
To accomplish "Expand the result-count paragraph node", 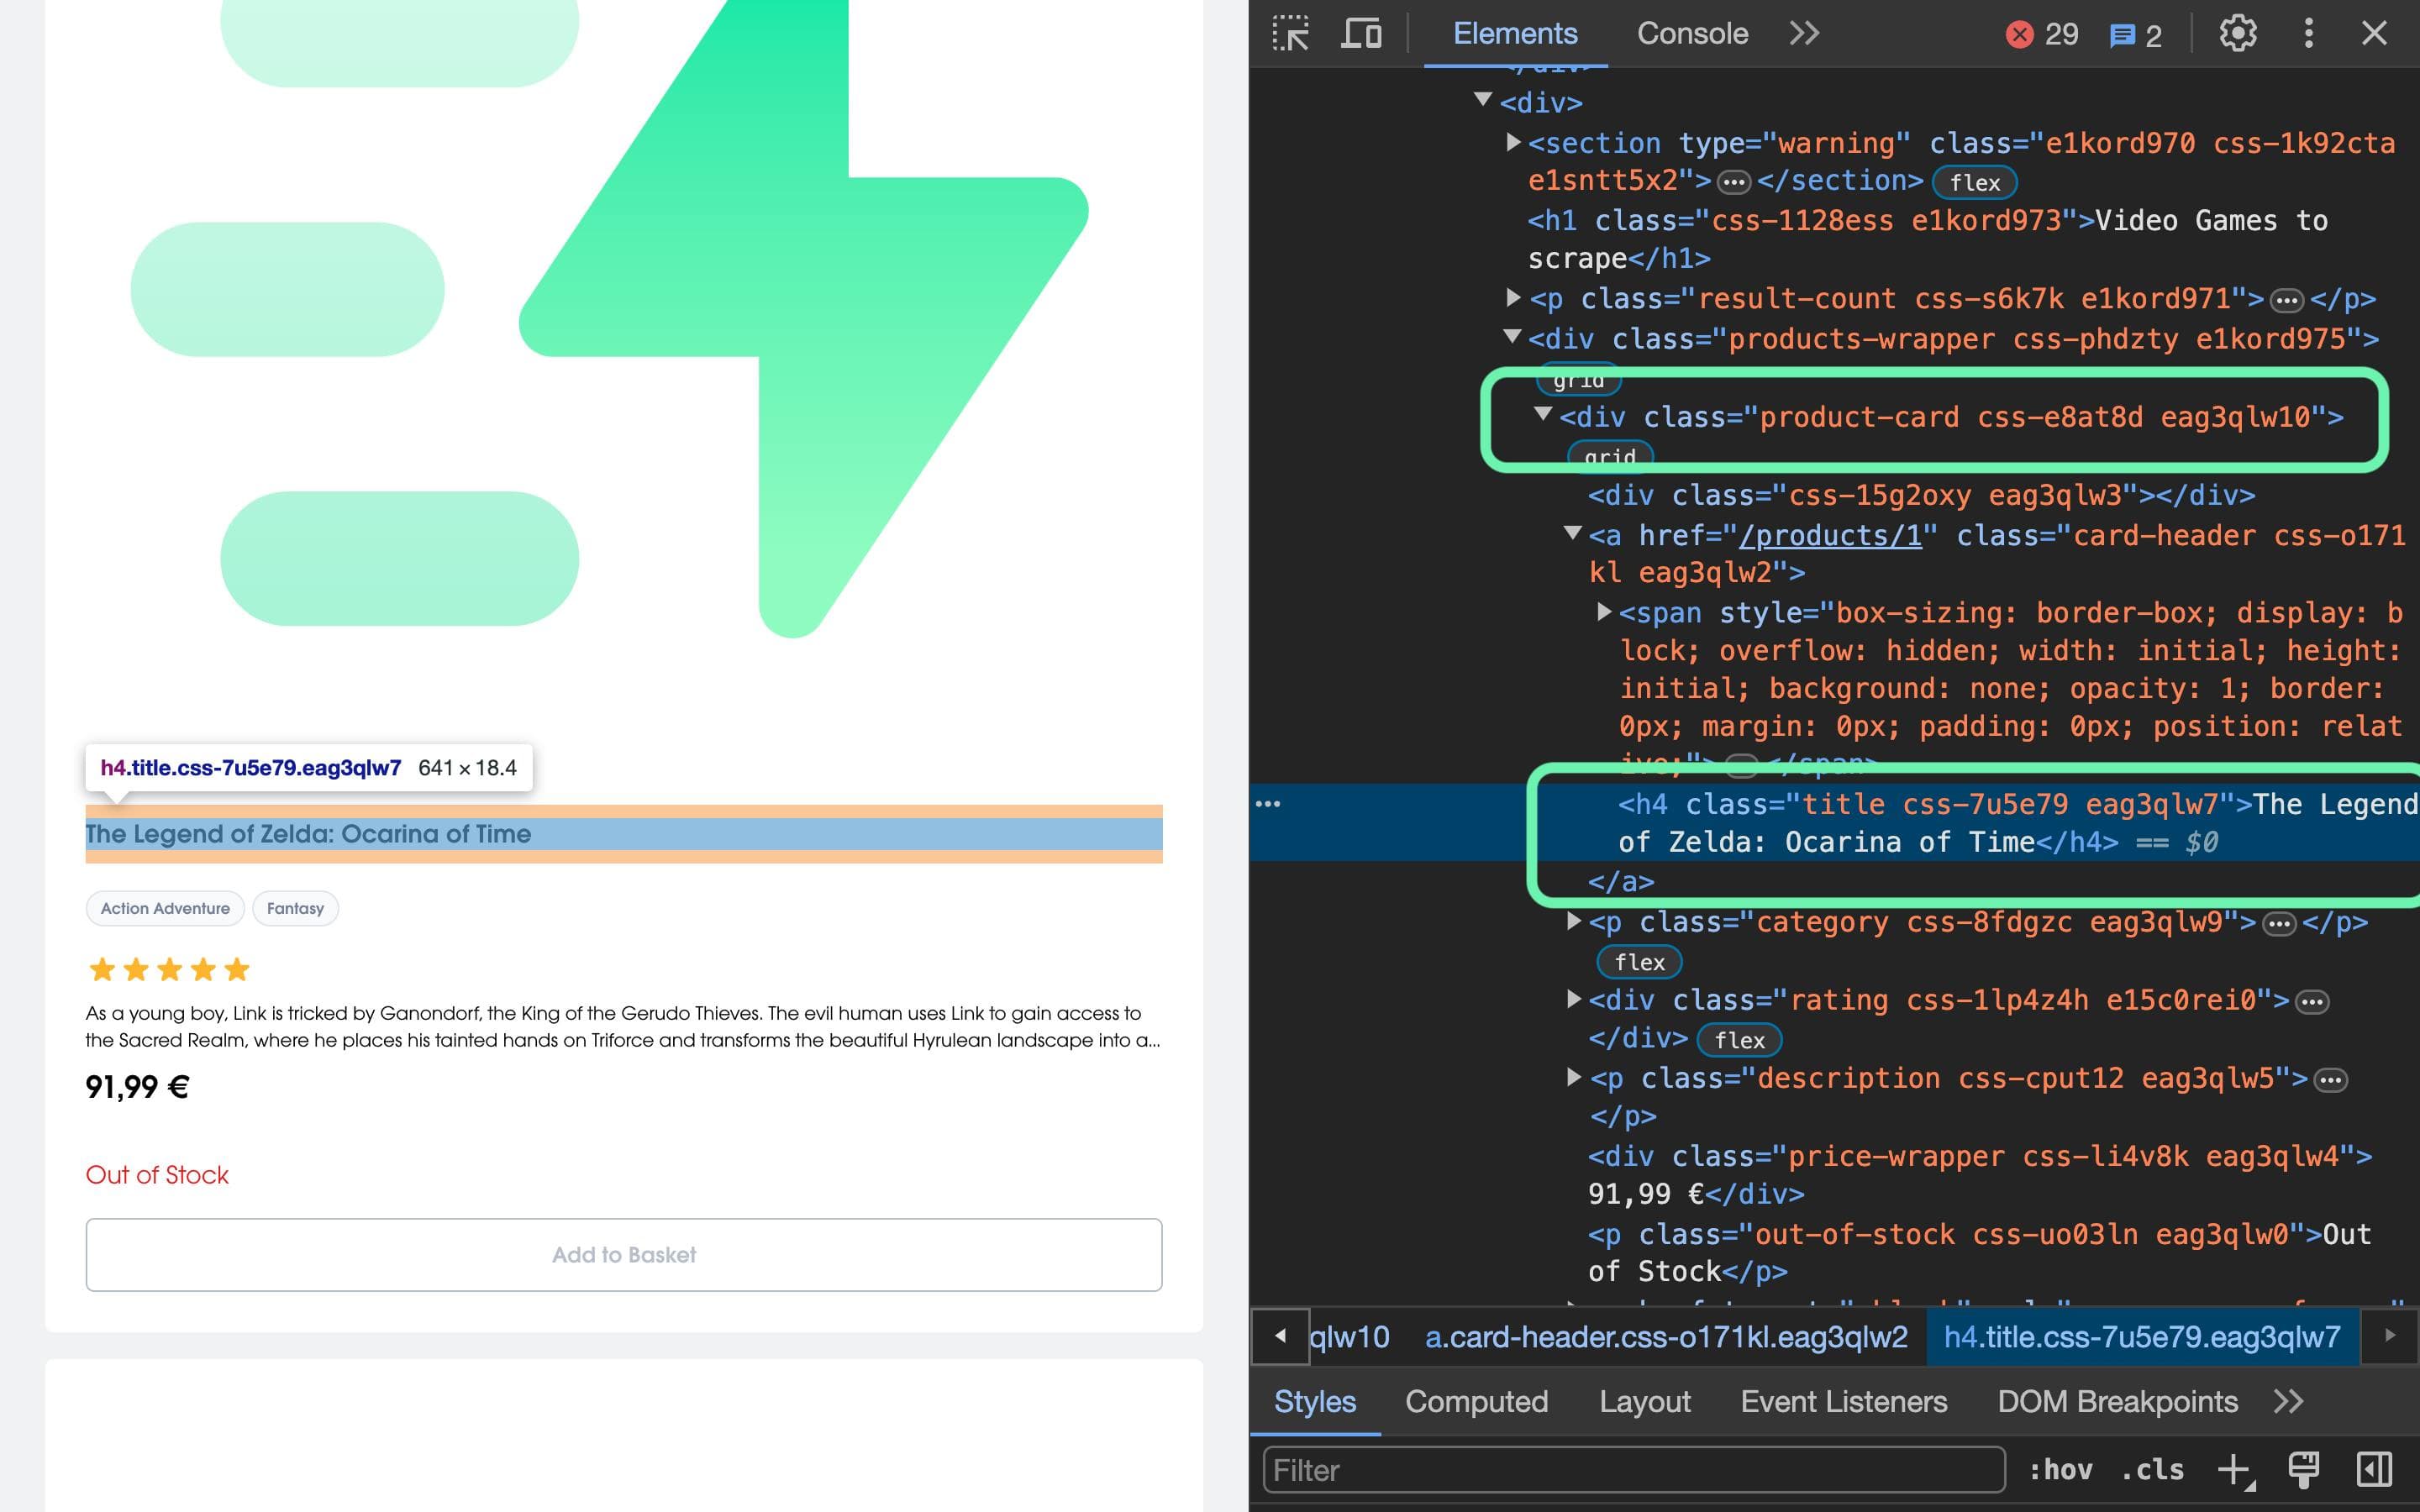I will [x=1513, y=298].
